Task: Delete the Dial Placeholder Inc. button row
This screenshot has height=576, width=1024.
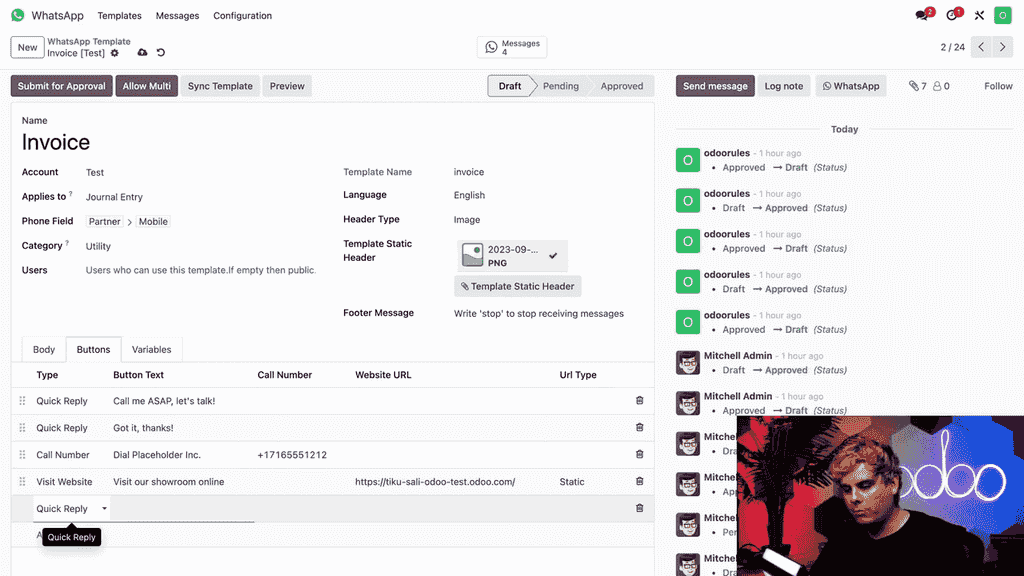Action: (640, 454)
